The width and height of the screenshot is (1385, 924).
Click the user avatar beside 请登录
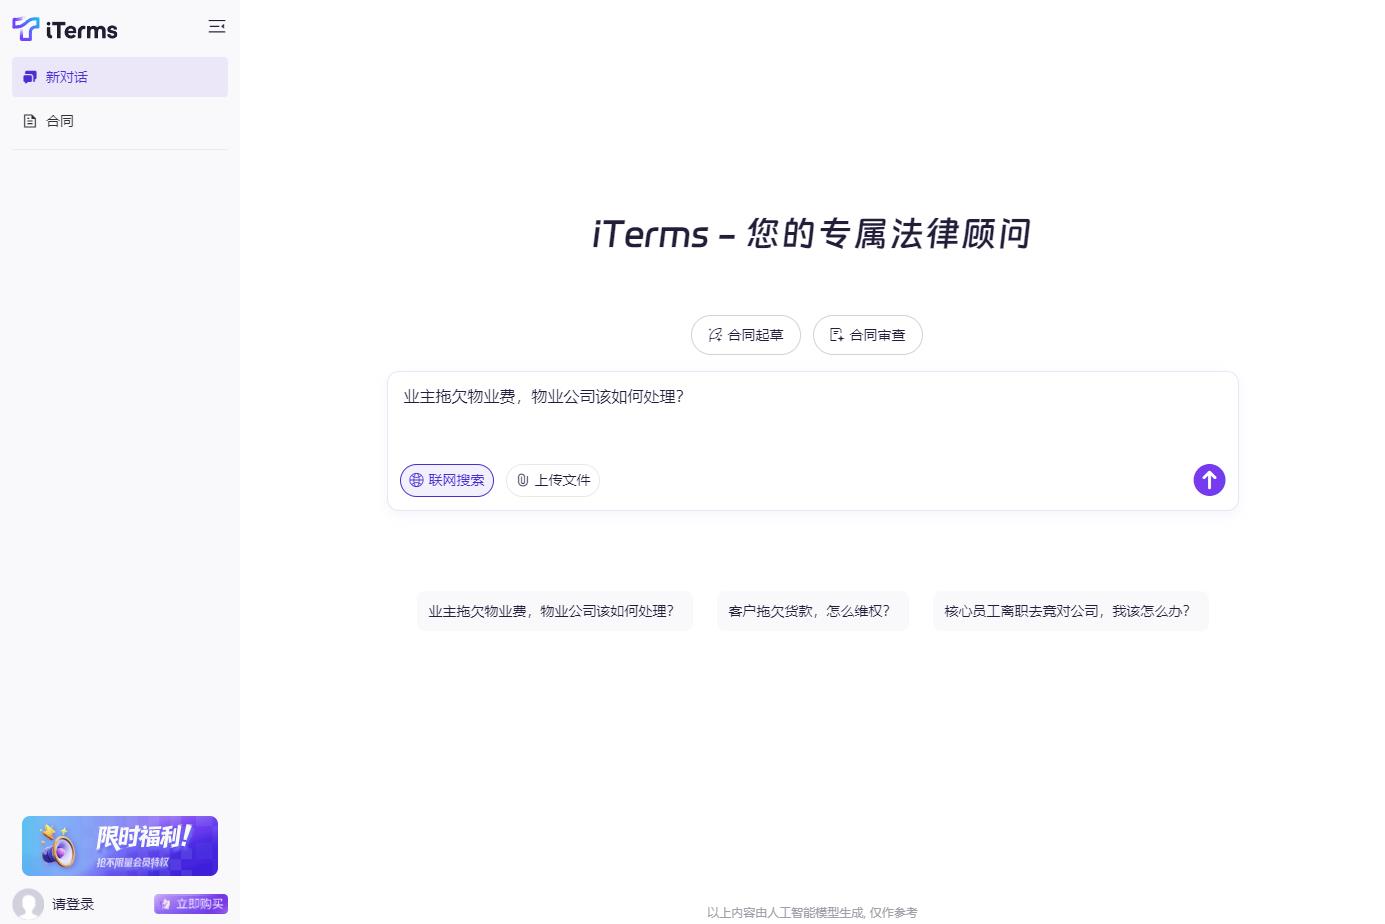point(27,904)
